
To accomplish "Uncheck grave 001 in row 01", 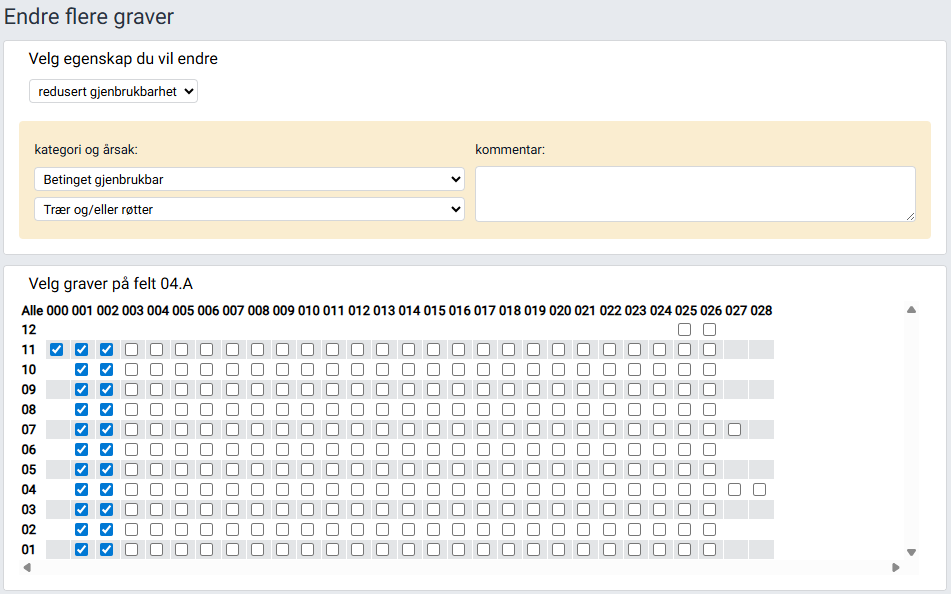I will 82,549.
